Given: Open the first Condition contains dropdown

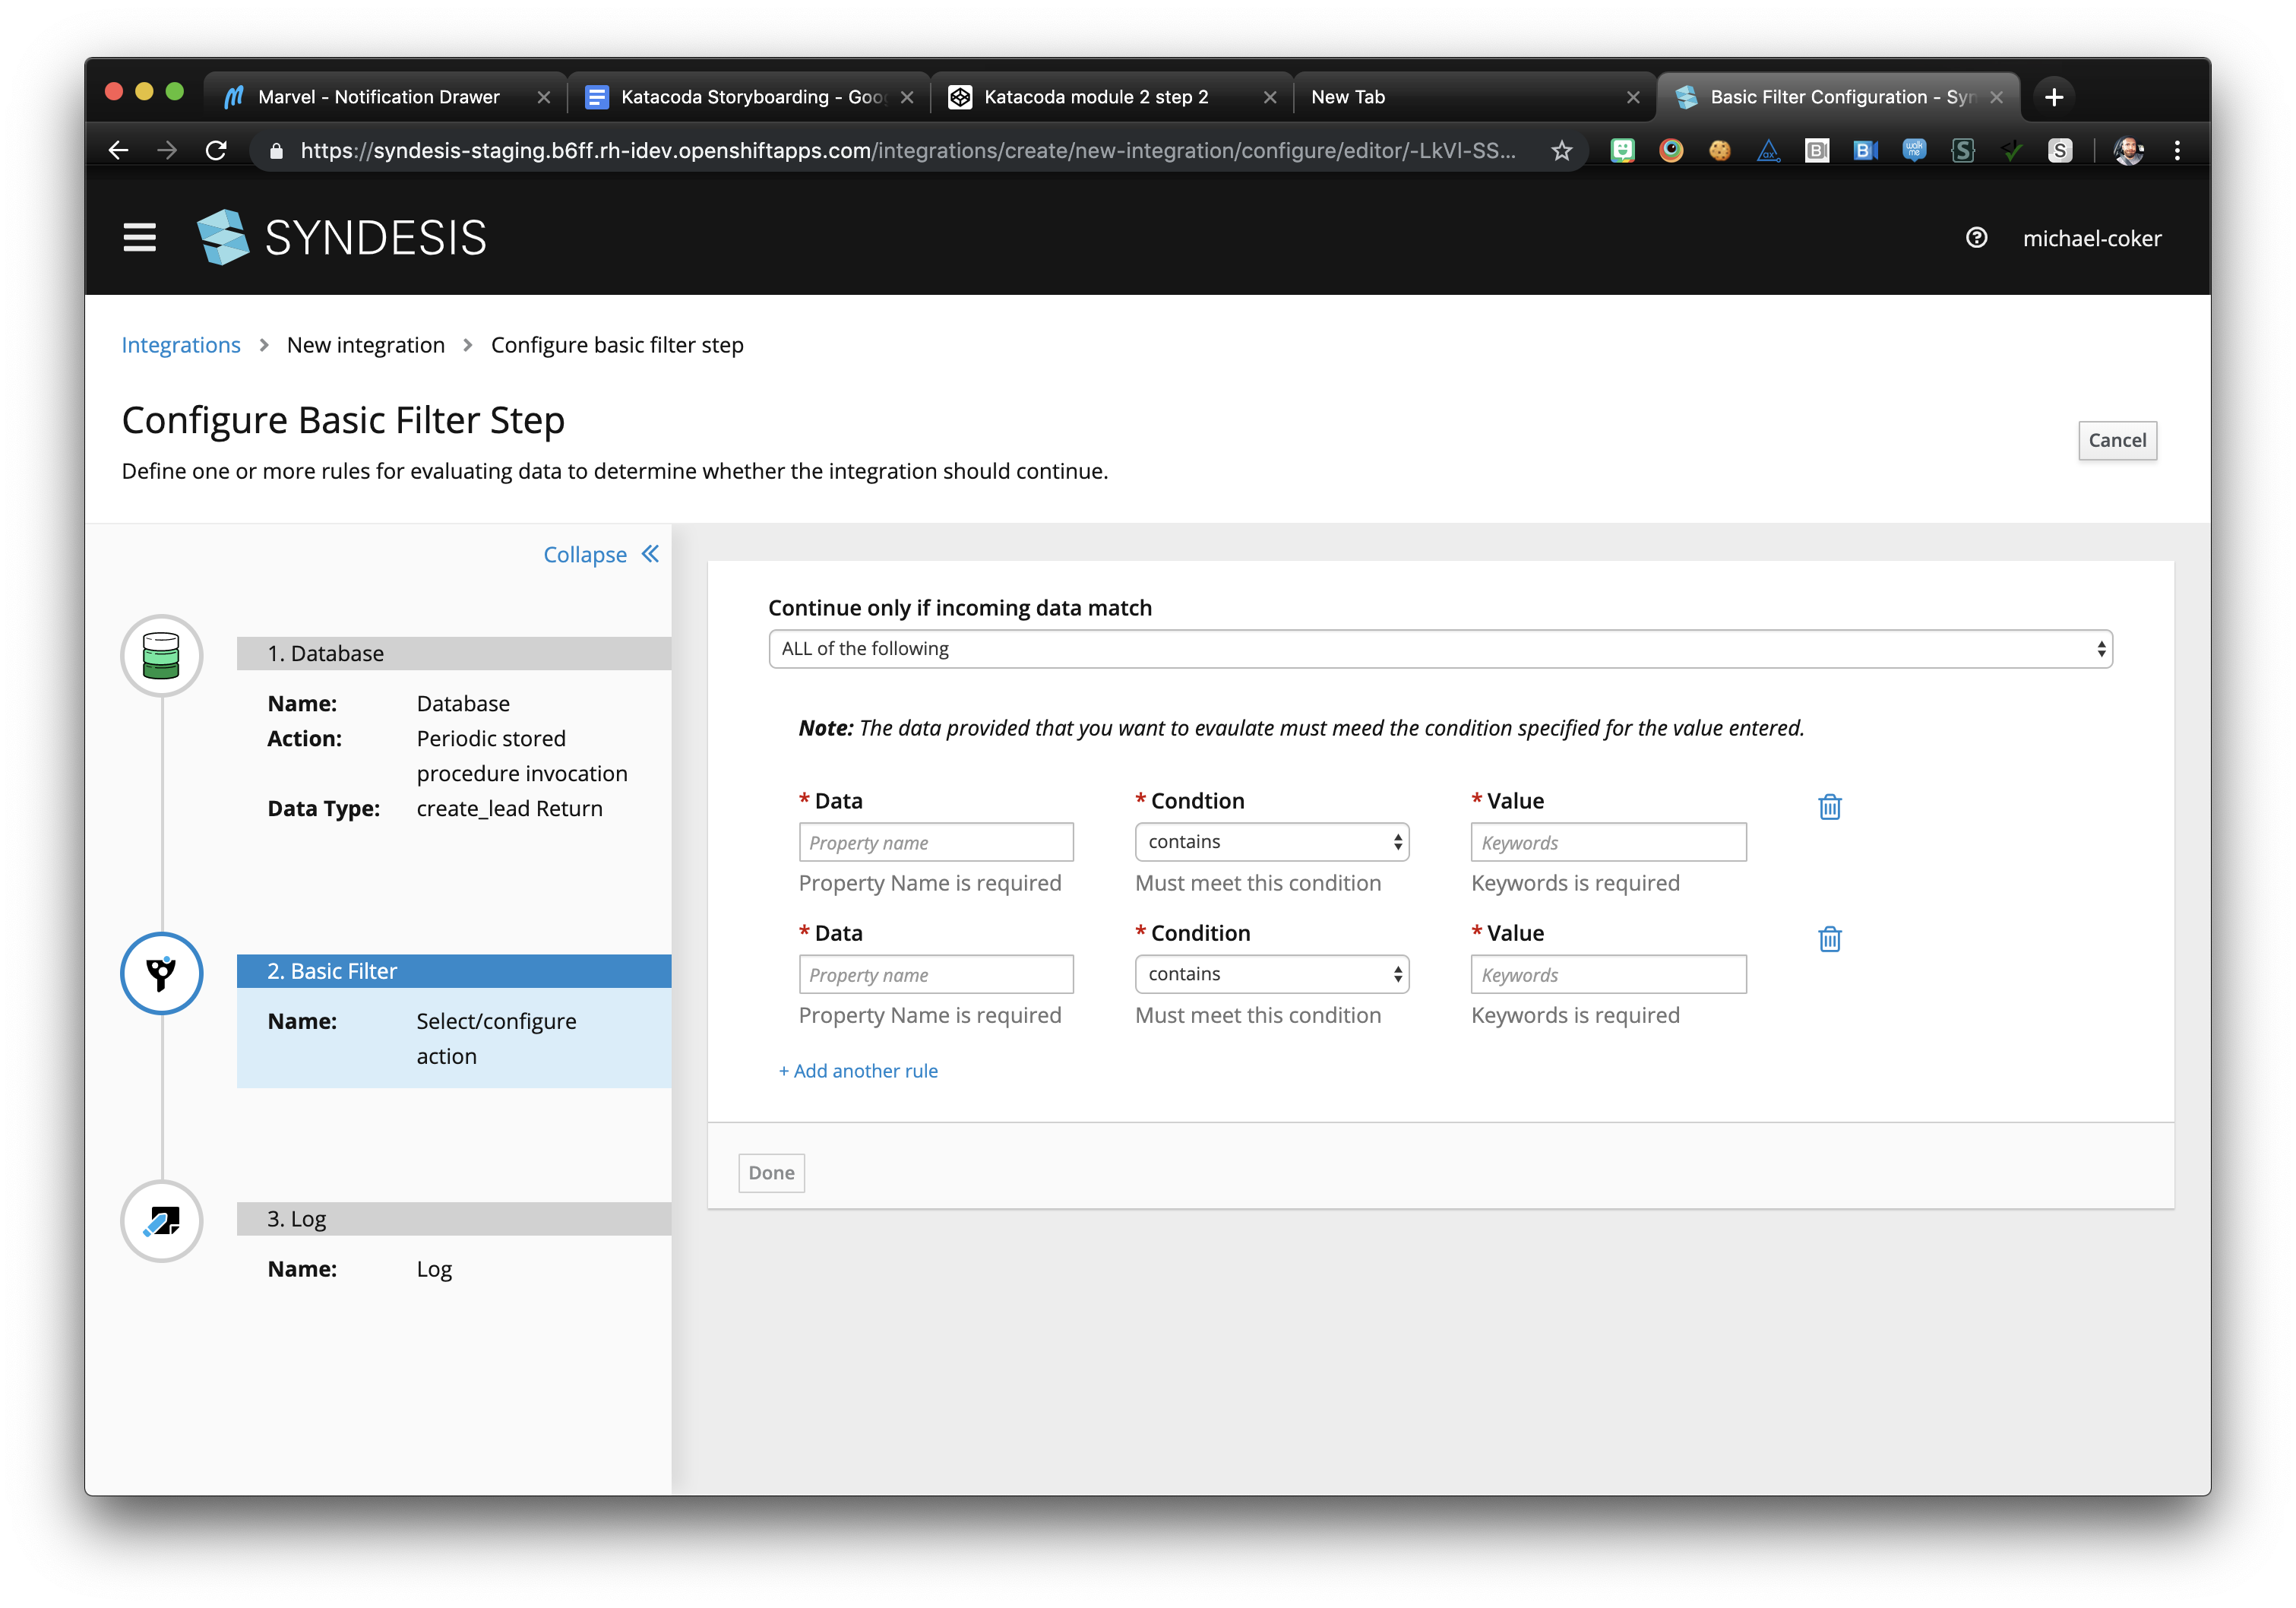Looking at the screenshot, I should pyautogui.click(x=1271, y=841).
